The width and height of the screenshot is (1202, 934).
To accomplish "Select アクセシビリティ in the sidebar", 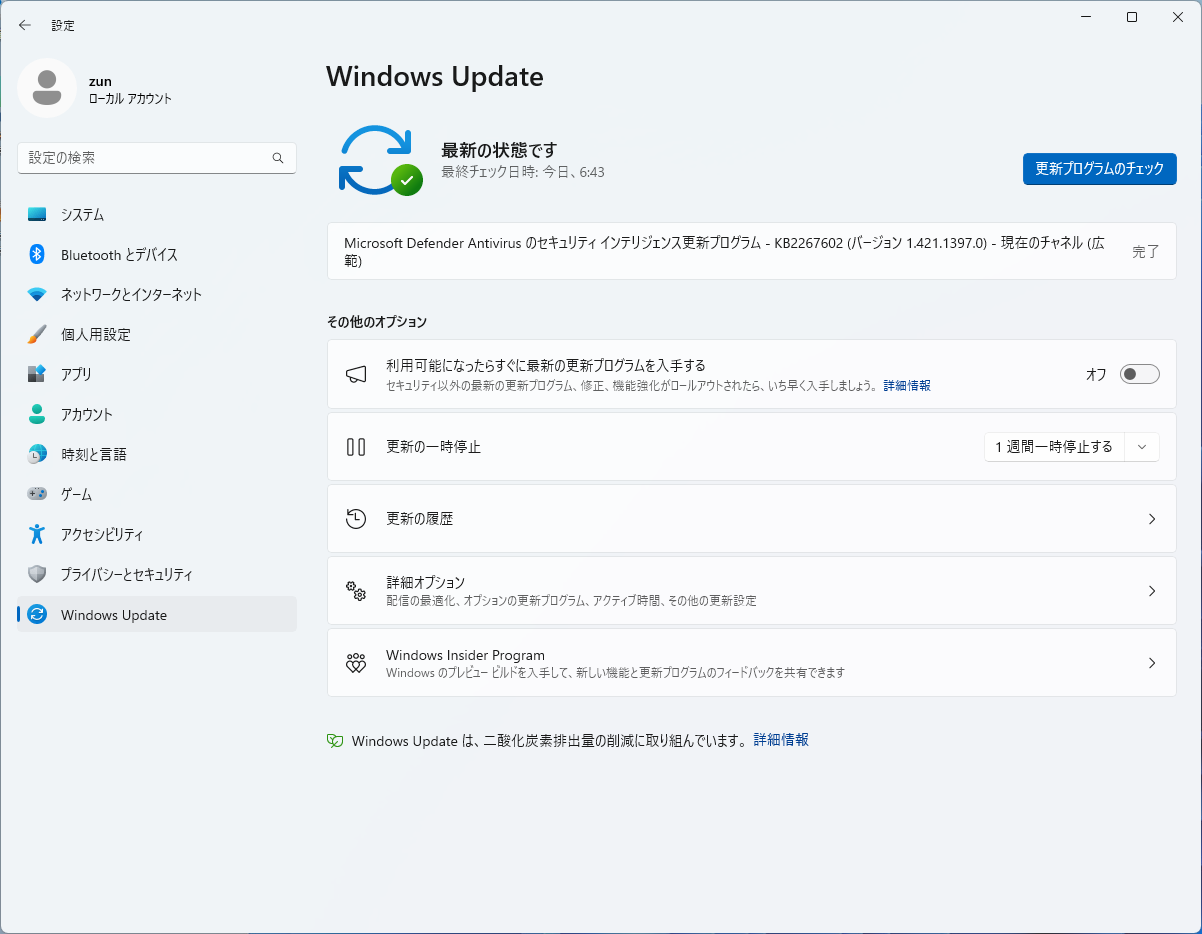I will (157, 535).
